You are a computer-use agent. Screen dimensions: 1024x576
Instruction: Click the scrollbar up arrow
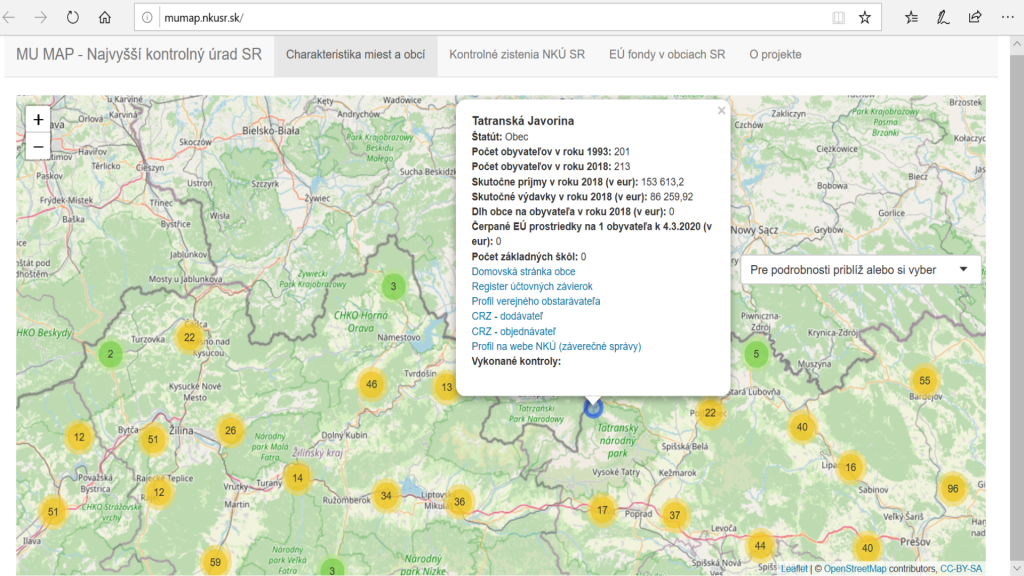(x=1017, y=44)
